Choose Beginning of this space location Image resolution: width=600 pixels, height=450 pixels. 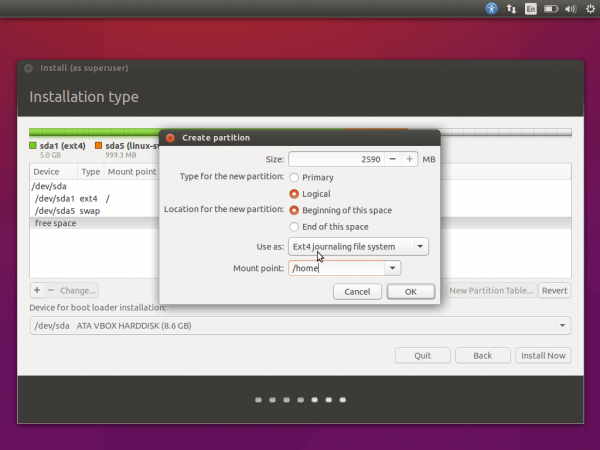(294, 211)
